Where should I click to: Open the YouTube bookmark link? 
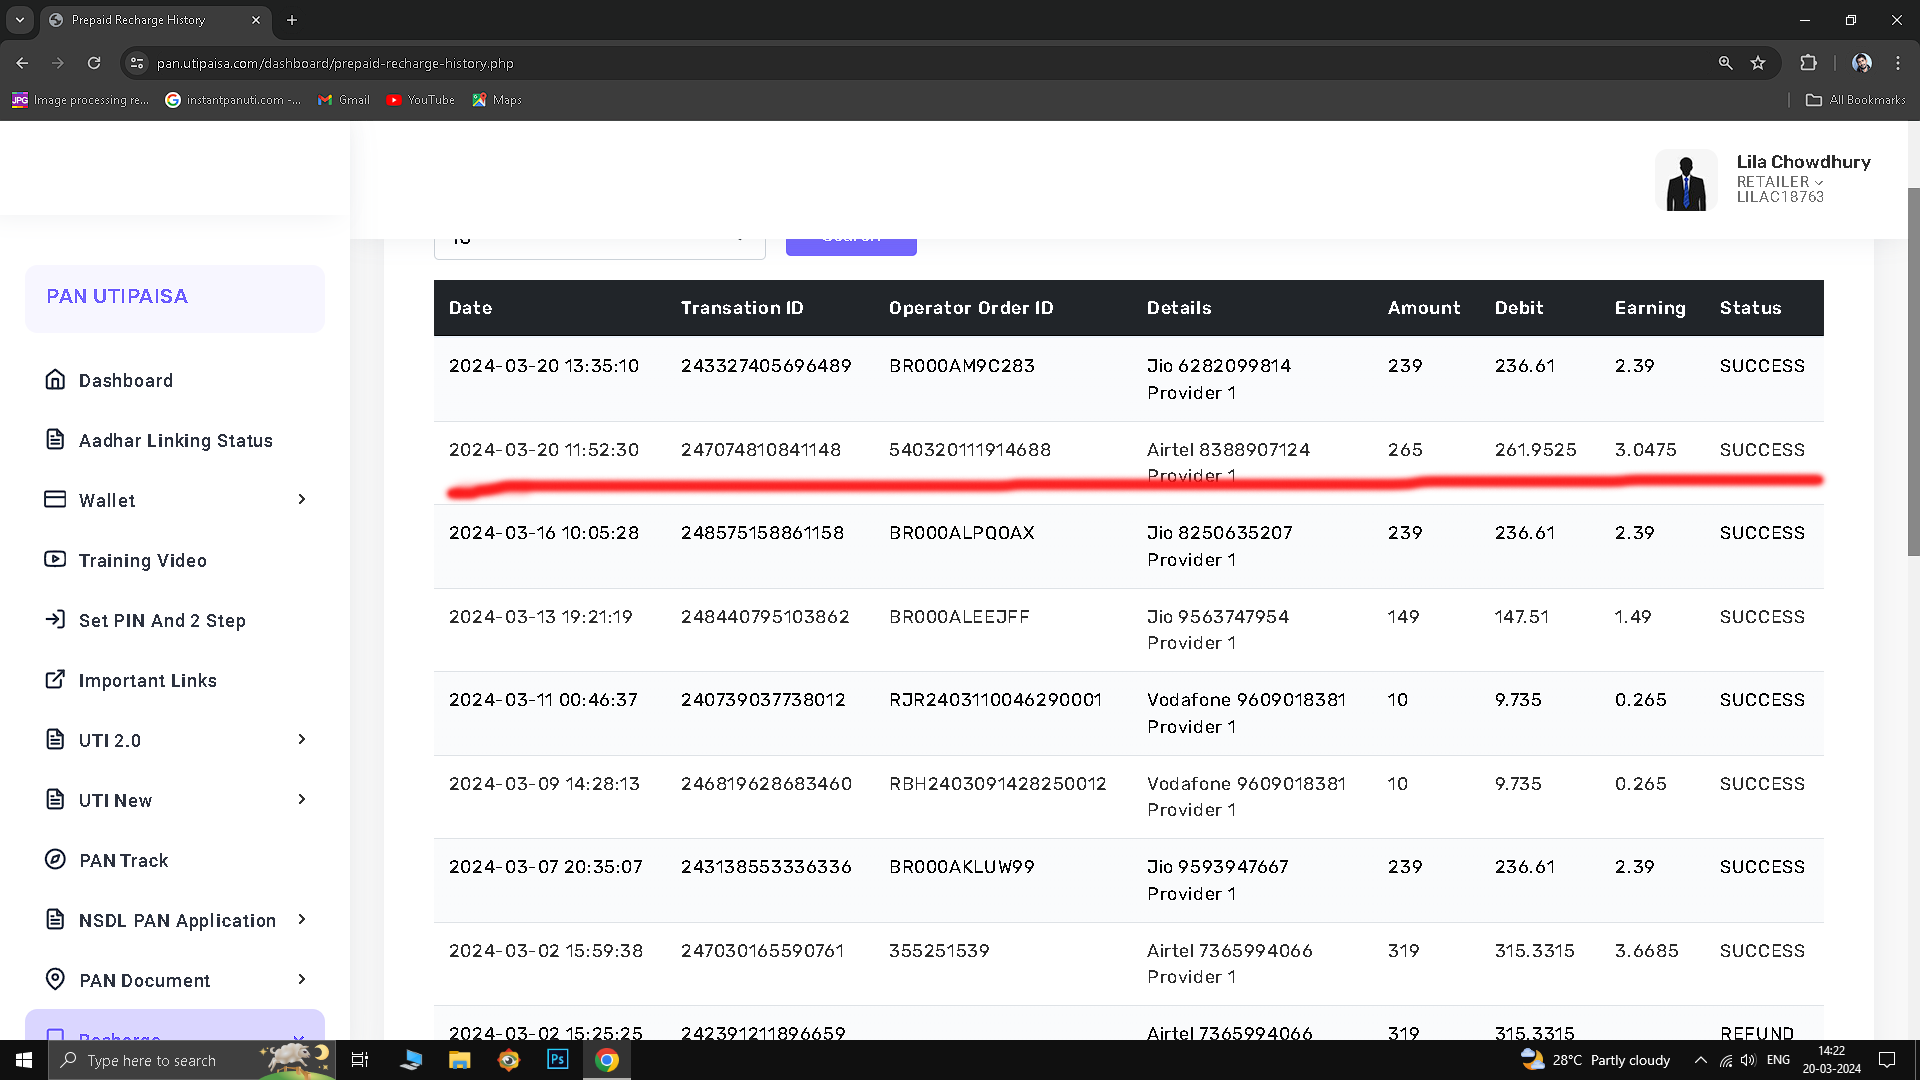[420, 100]
